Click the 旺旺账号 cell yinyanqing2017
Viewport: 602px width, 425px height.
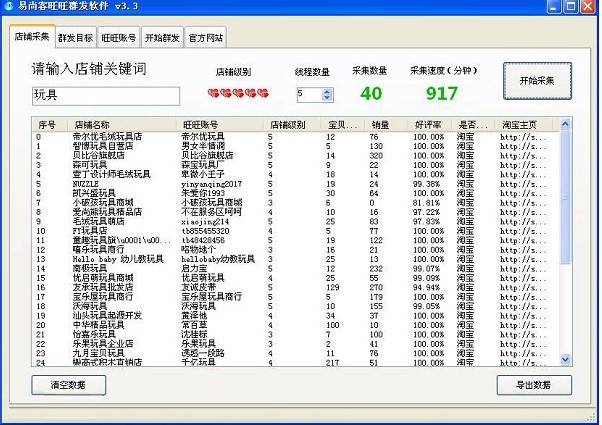tap(212, 184)
